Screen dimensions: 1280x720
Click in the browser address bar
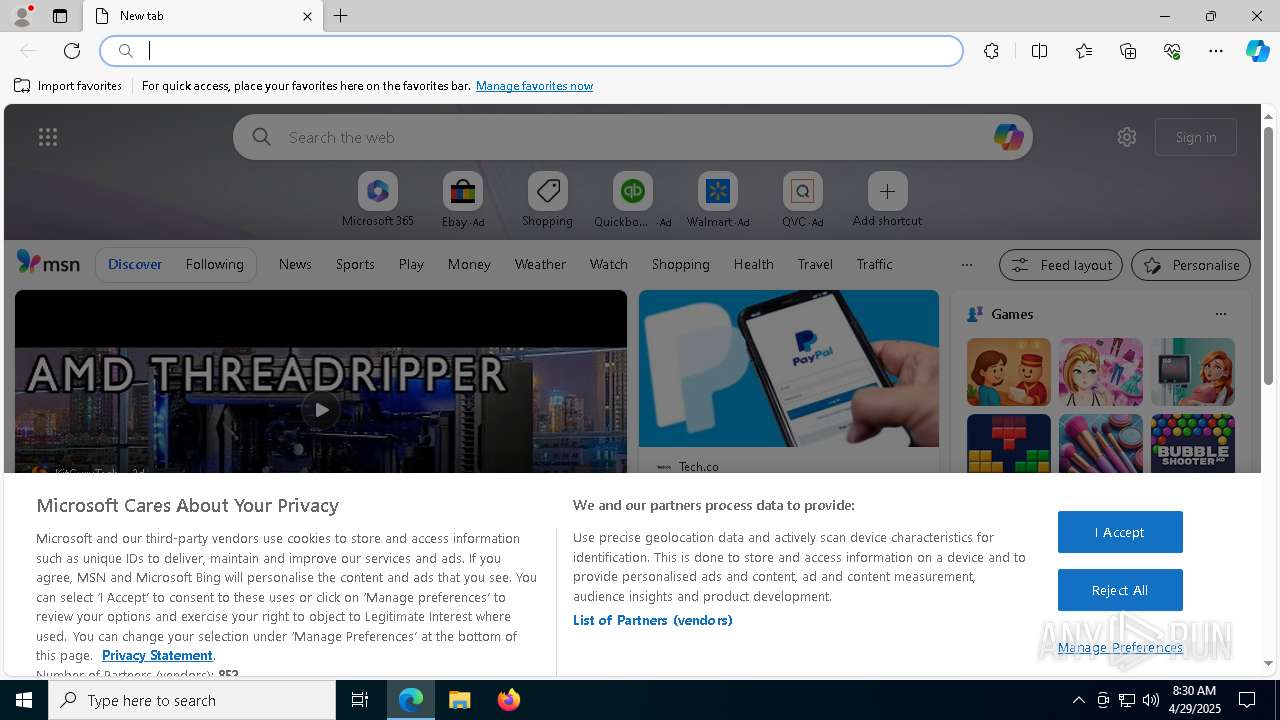pyautogui.click(x=532, y=51)
